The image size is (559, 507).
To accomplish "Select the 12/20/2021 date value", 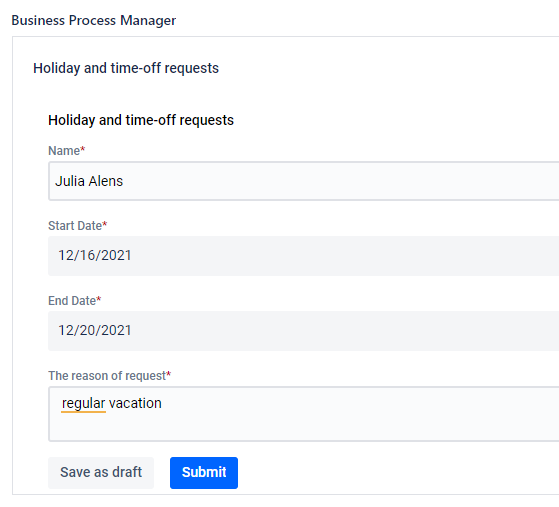I will (95, 331).
